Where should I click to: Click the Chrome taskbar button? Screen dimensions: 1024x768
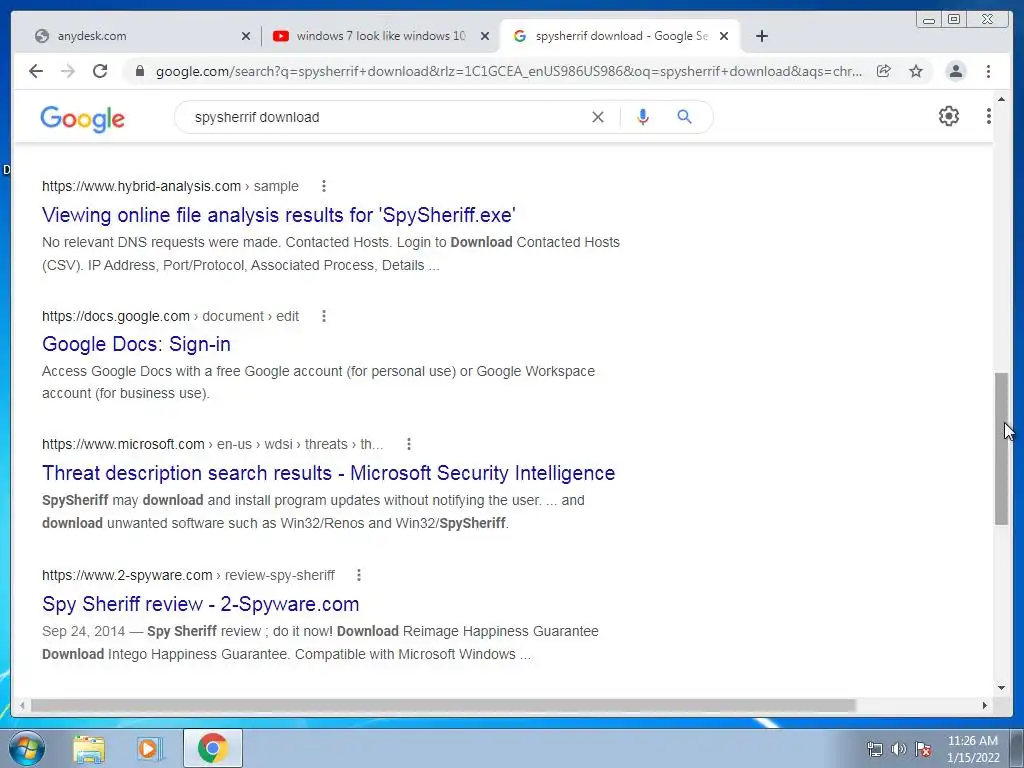coord(213,748)
